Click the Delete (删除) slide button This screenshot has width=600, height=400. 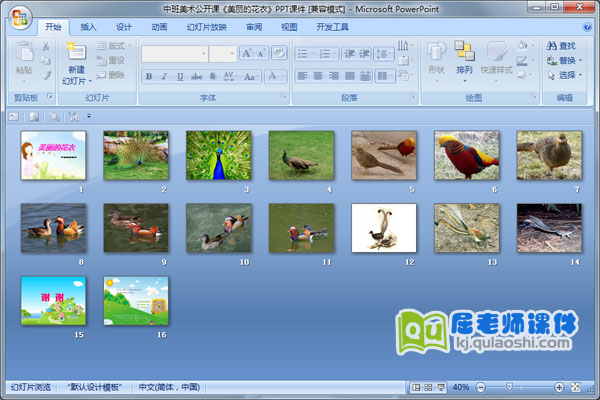(x=111, y=75)
